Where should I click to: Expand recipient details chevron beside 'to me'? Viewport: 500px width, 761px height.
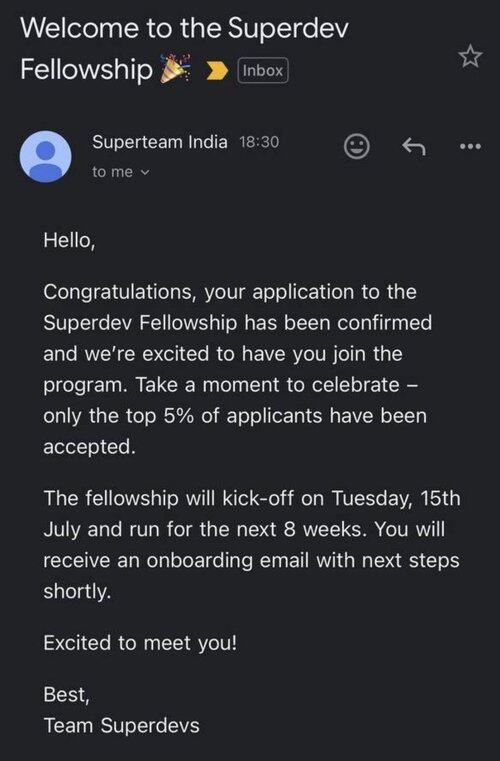pos(145,172)
